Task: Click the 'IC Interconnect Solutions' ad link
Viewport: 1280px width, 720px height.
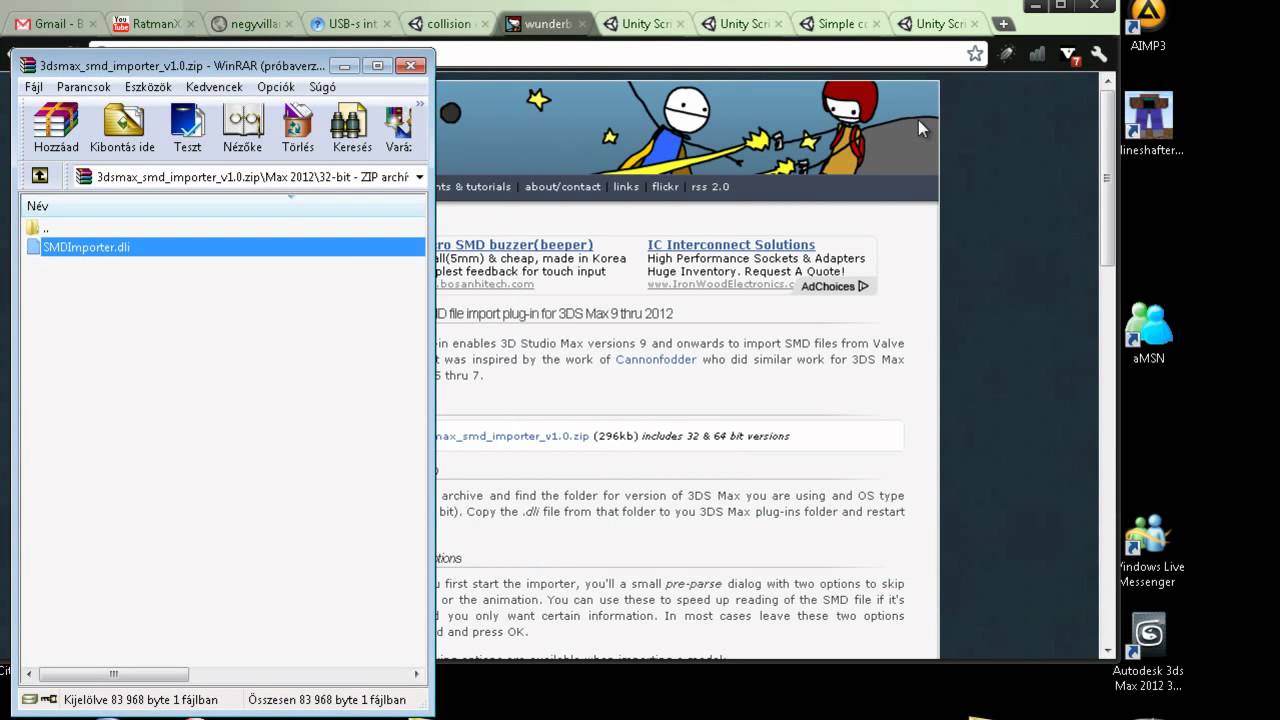Action: coord(731,245)
